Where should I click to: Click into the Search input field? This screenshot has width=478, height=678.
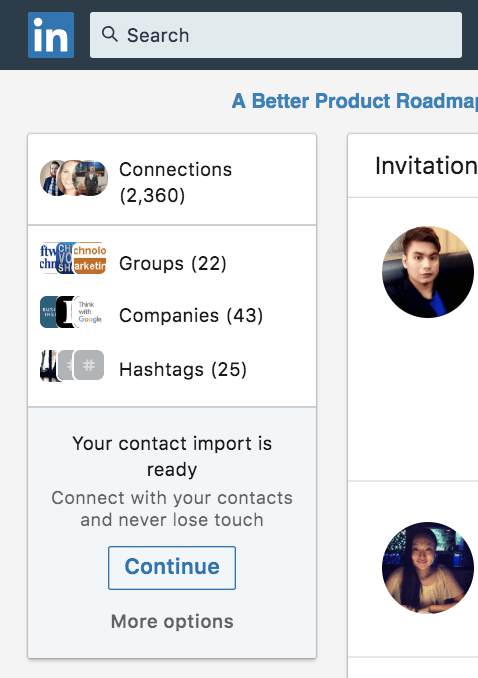coord(276,35)
